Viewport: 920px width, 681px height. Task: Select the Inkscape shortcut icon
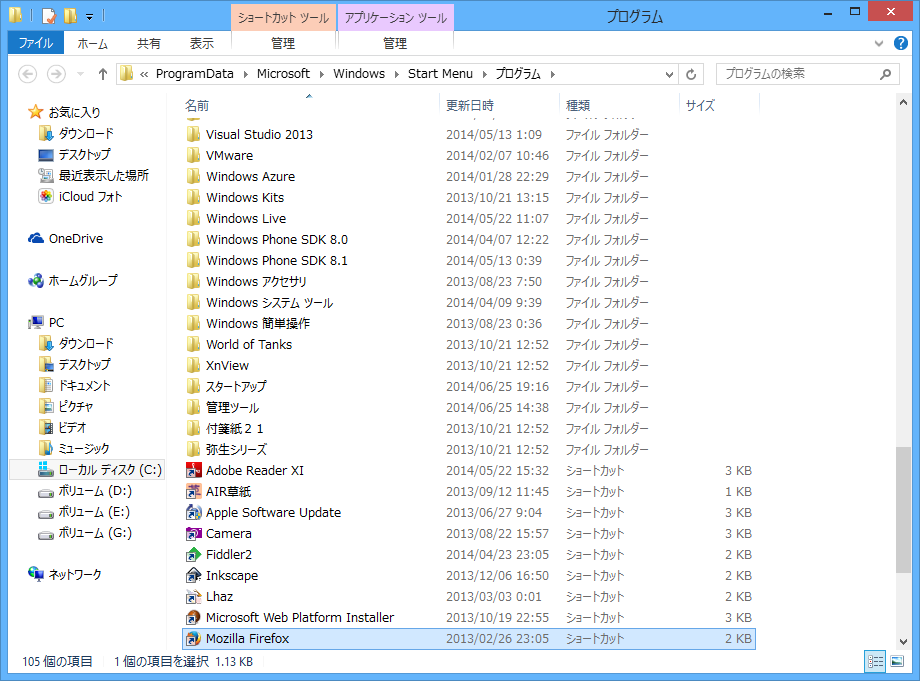click(x=194, y=575)
